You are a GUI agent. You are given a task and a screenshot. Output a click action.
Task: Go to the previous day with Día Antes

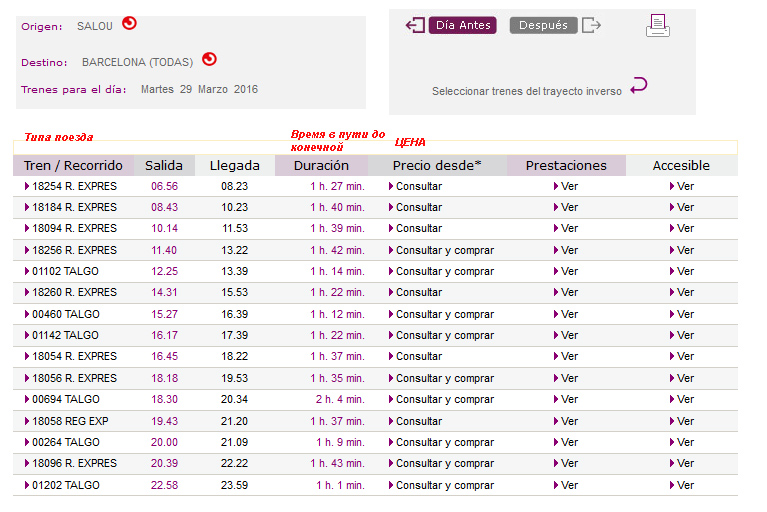463,25
